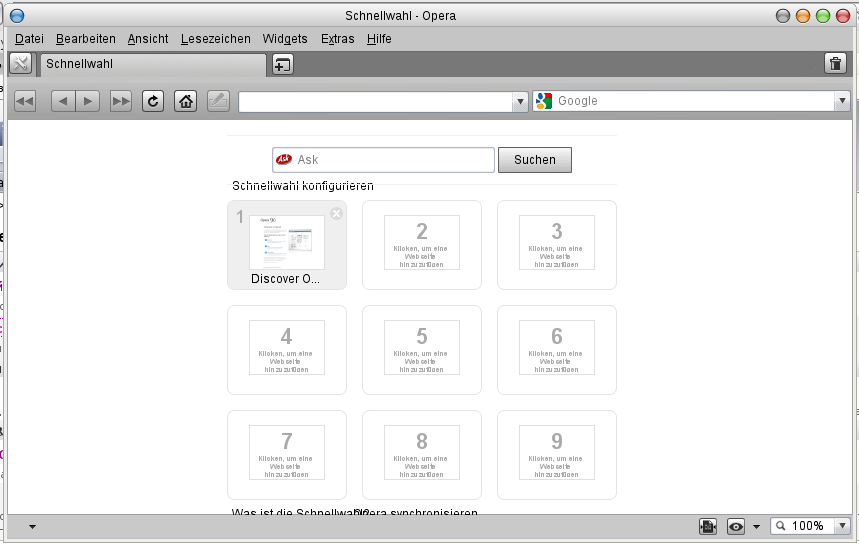Open the Extras menu
Viewport: 859px width, 548px height.
[337, 39]
